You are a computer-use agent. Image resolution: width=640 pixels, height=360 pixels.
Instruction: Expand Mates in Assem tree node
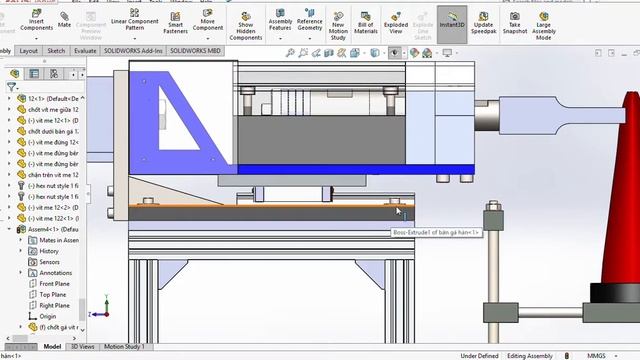tap(20, 240)
